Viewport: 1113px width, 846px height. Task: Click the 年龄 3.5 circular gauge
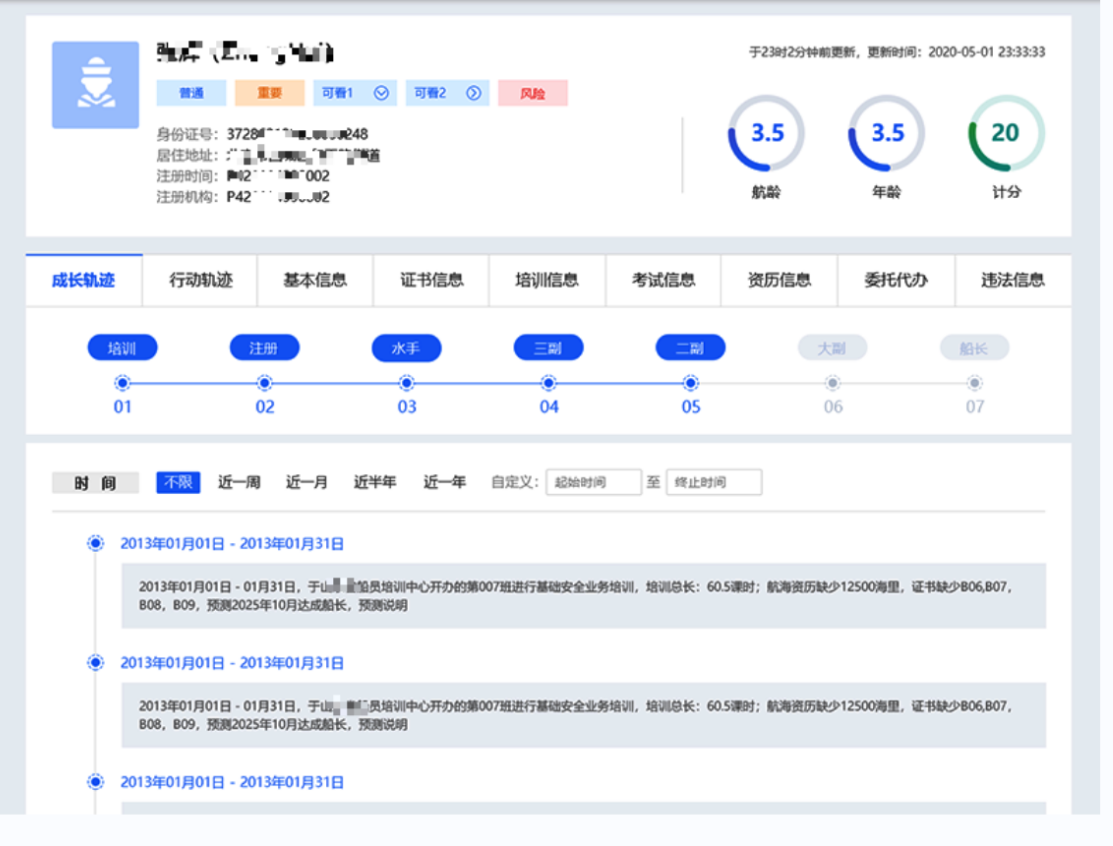(x=887, y=133)
